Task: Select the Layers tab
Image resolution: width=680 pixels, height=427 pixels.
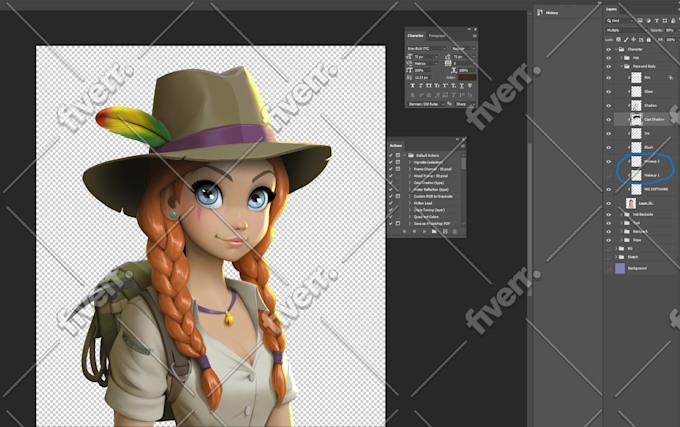Action: (611, 9)
